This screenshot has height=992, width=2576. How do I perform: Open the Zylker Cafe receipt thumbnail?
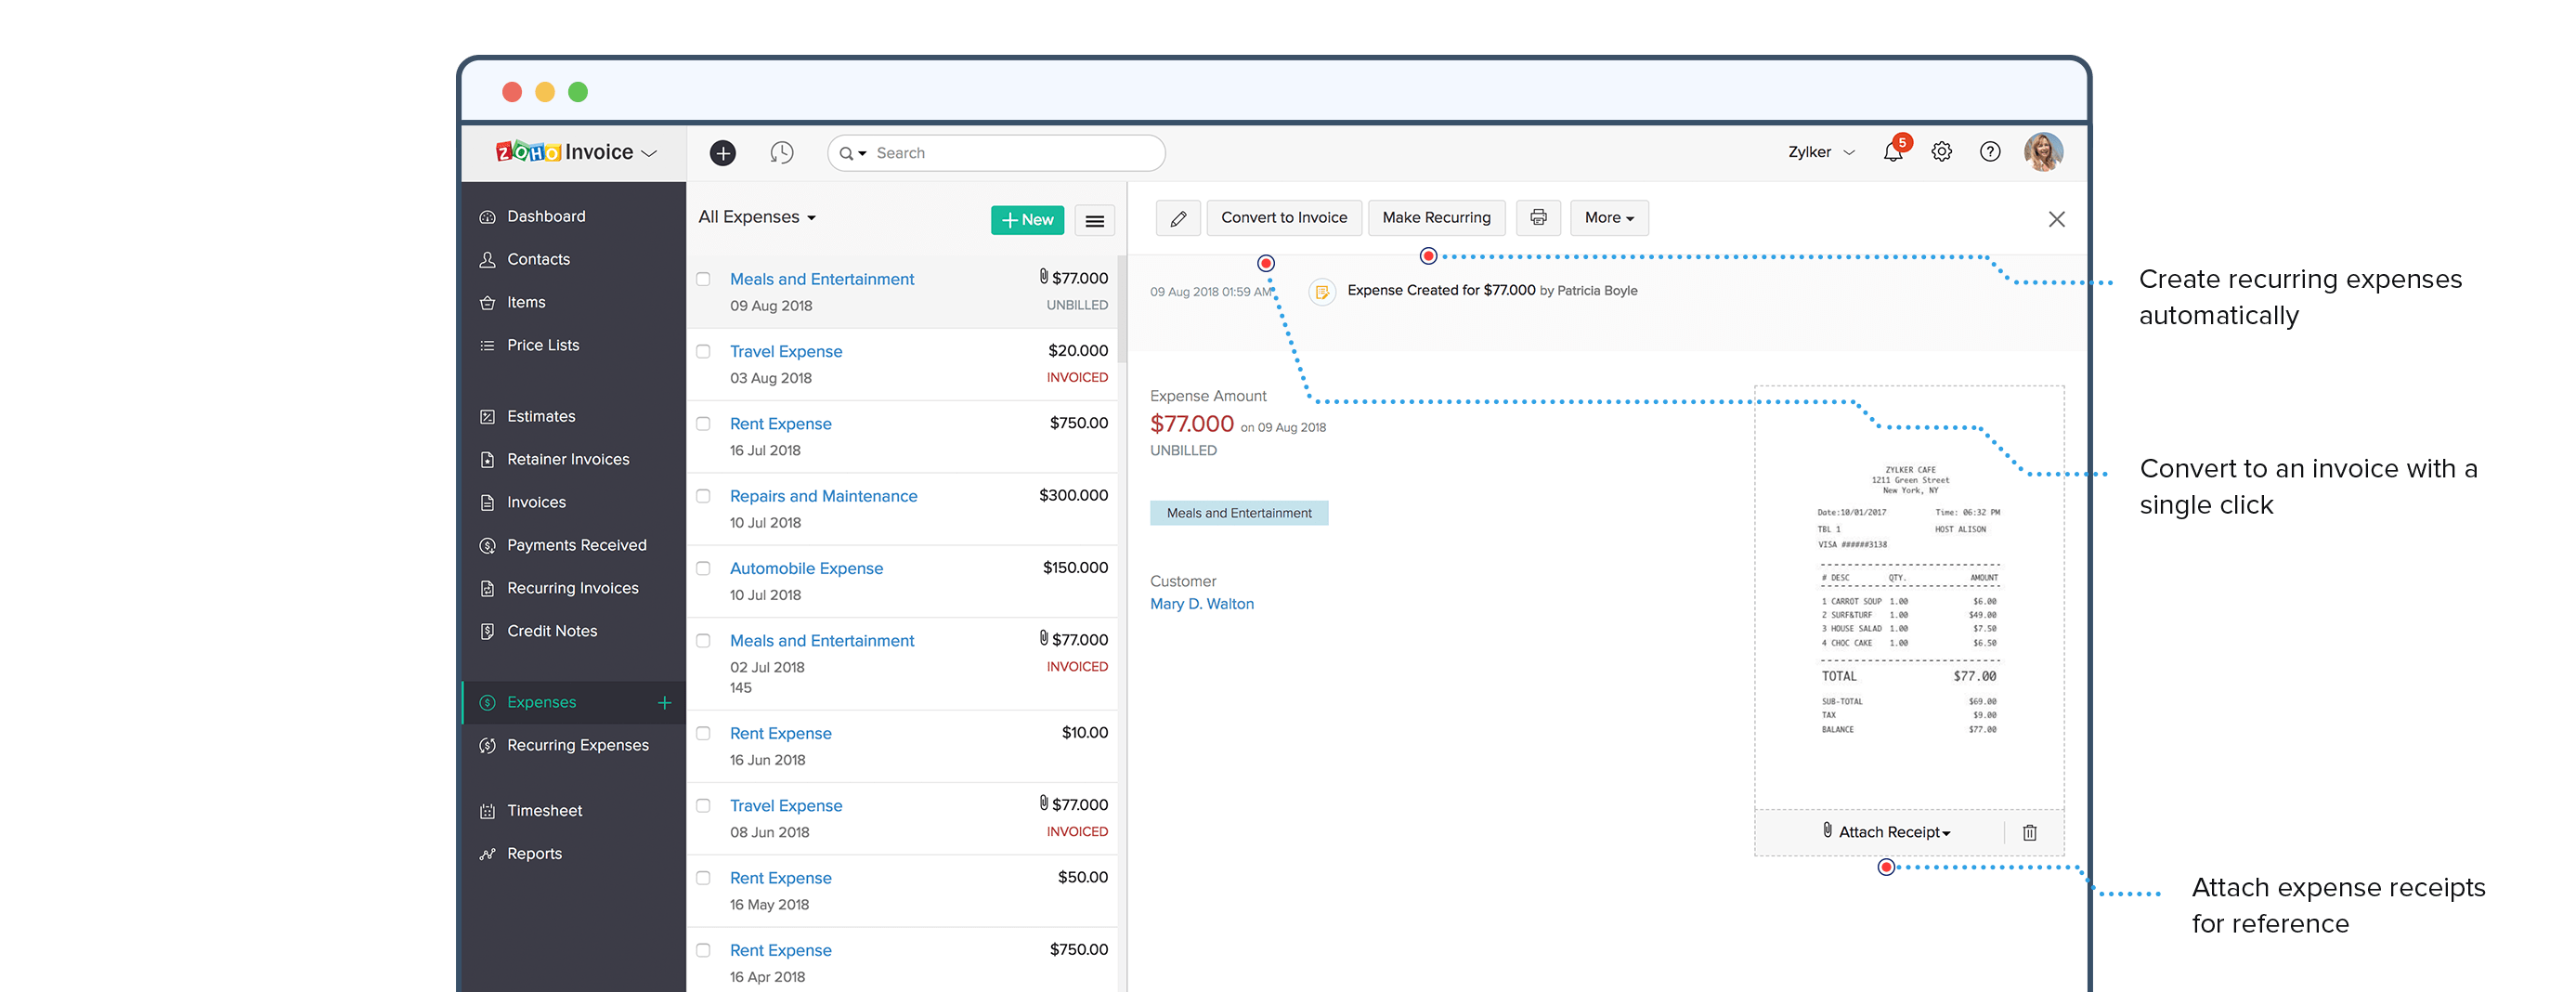point(1909,598)
